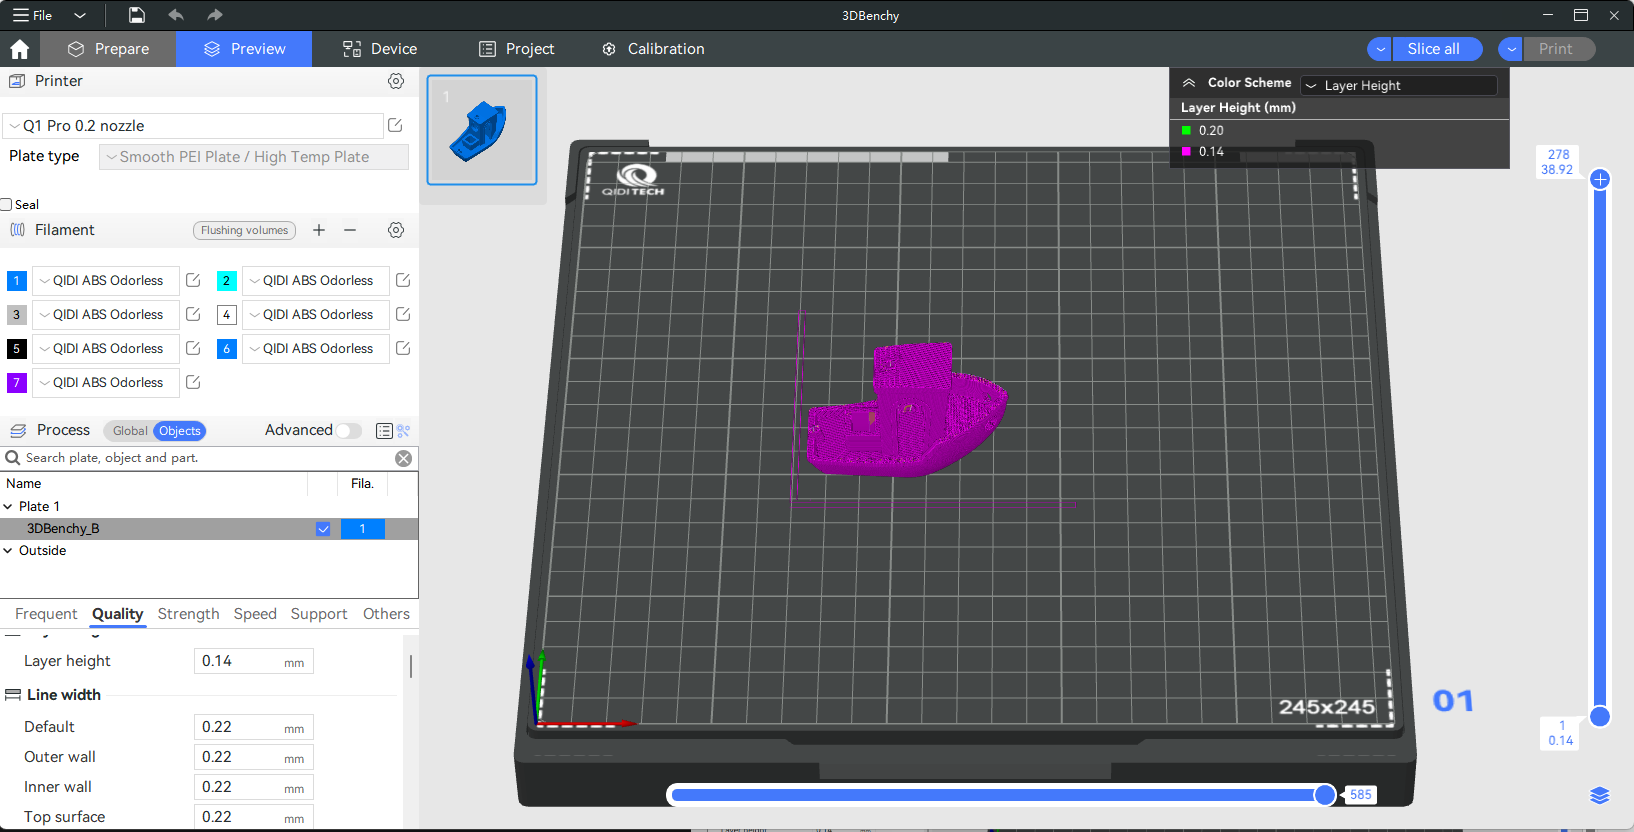The width and height of the screenshot is (1634, 832).
Task: Click the compare presets list icon
Action: (384, 431)
